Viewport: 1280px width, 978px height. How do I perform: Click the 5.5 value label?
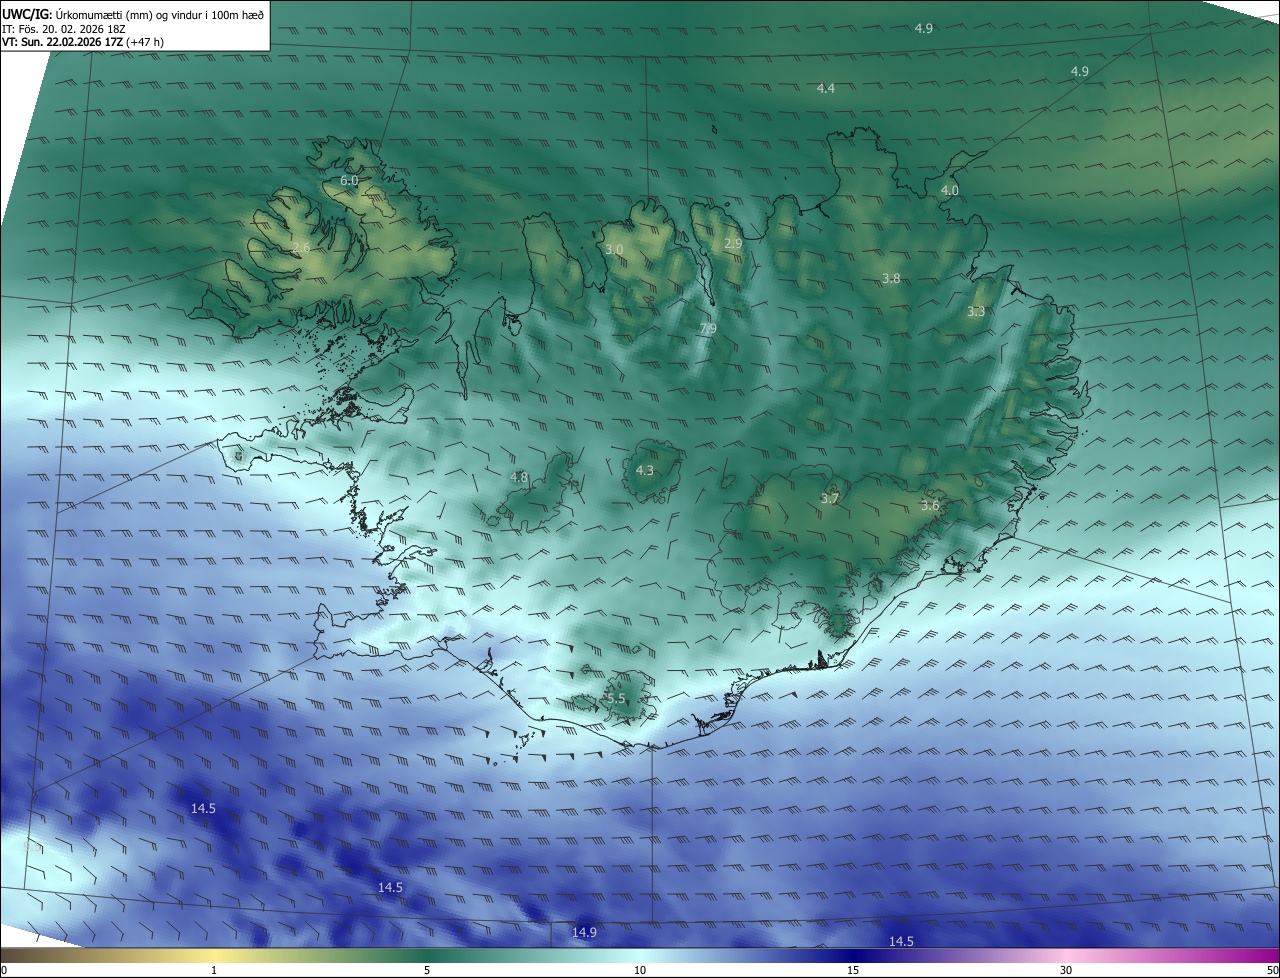point(616,699)
